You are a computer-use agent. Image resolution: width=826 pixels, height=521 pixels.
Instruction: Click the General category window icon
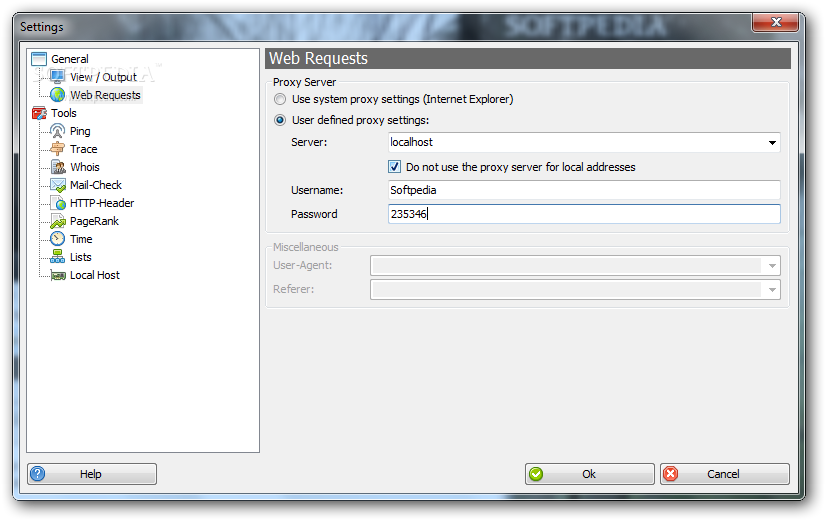(39, 59)
